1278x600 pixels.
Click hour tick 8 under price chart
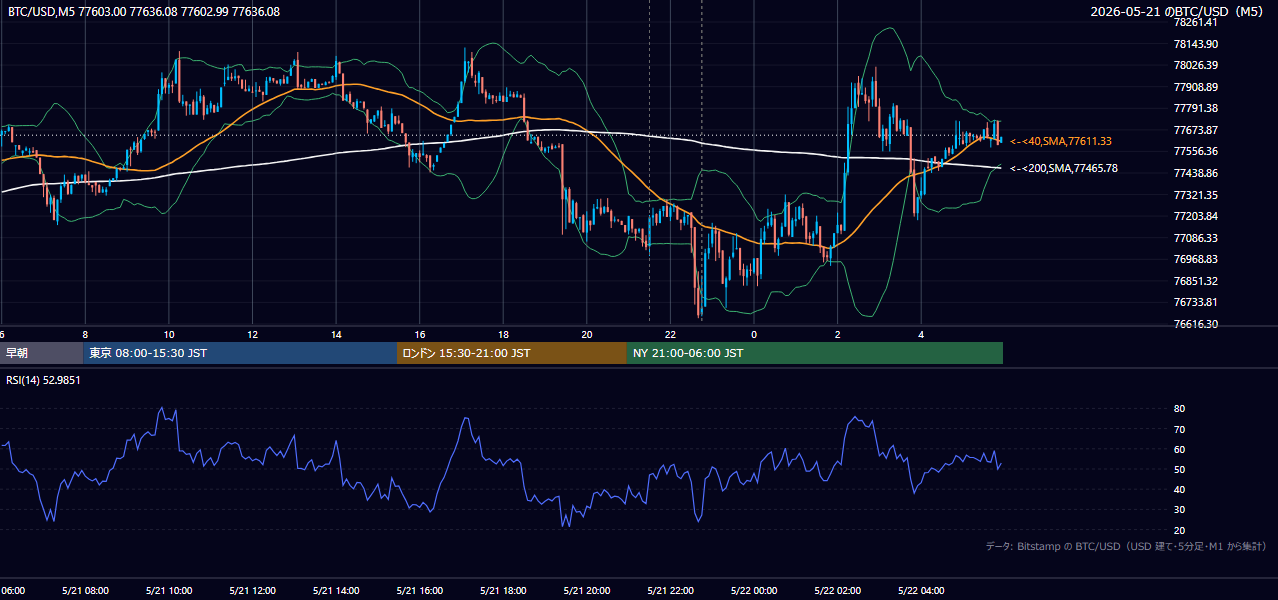[85, 334]
